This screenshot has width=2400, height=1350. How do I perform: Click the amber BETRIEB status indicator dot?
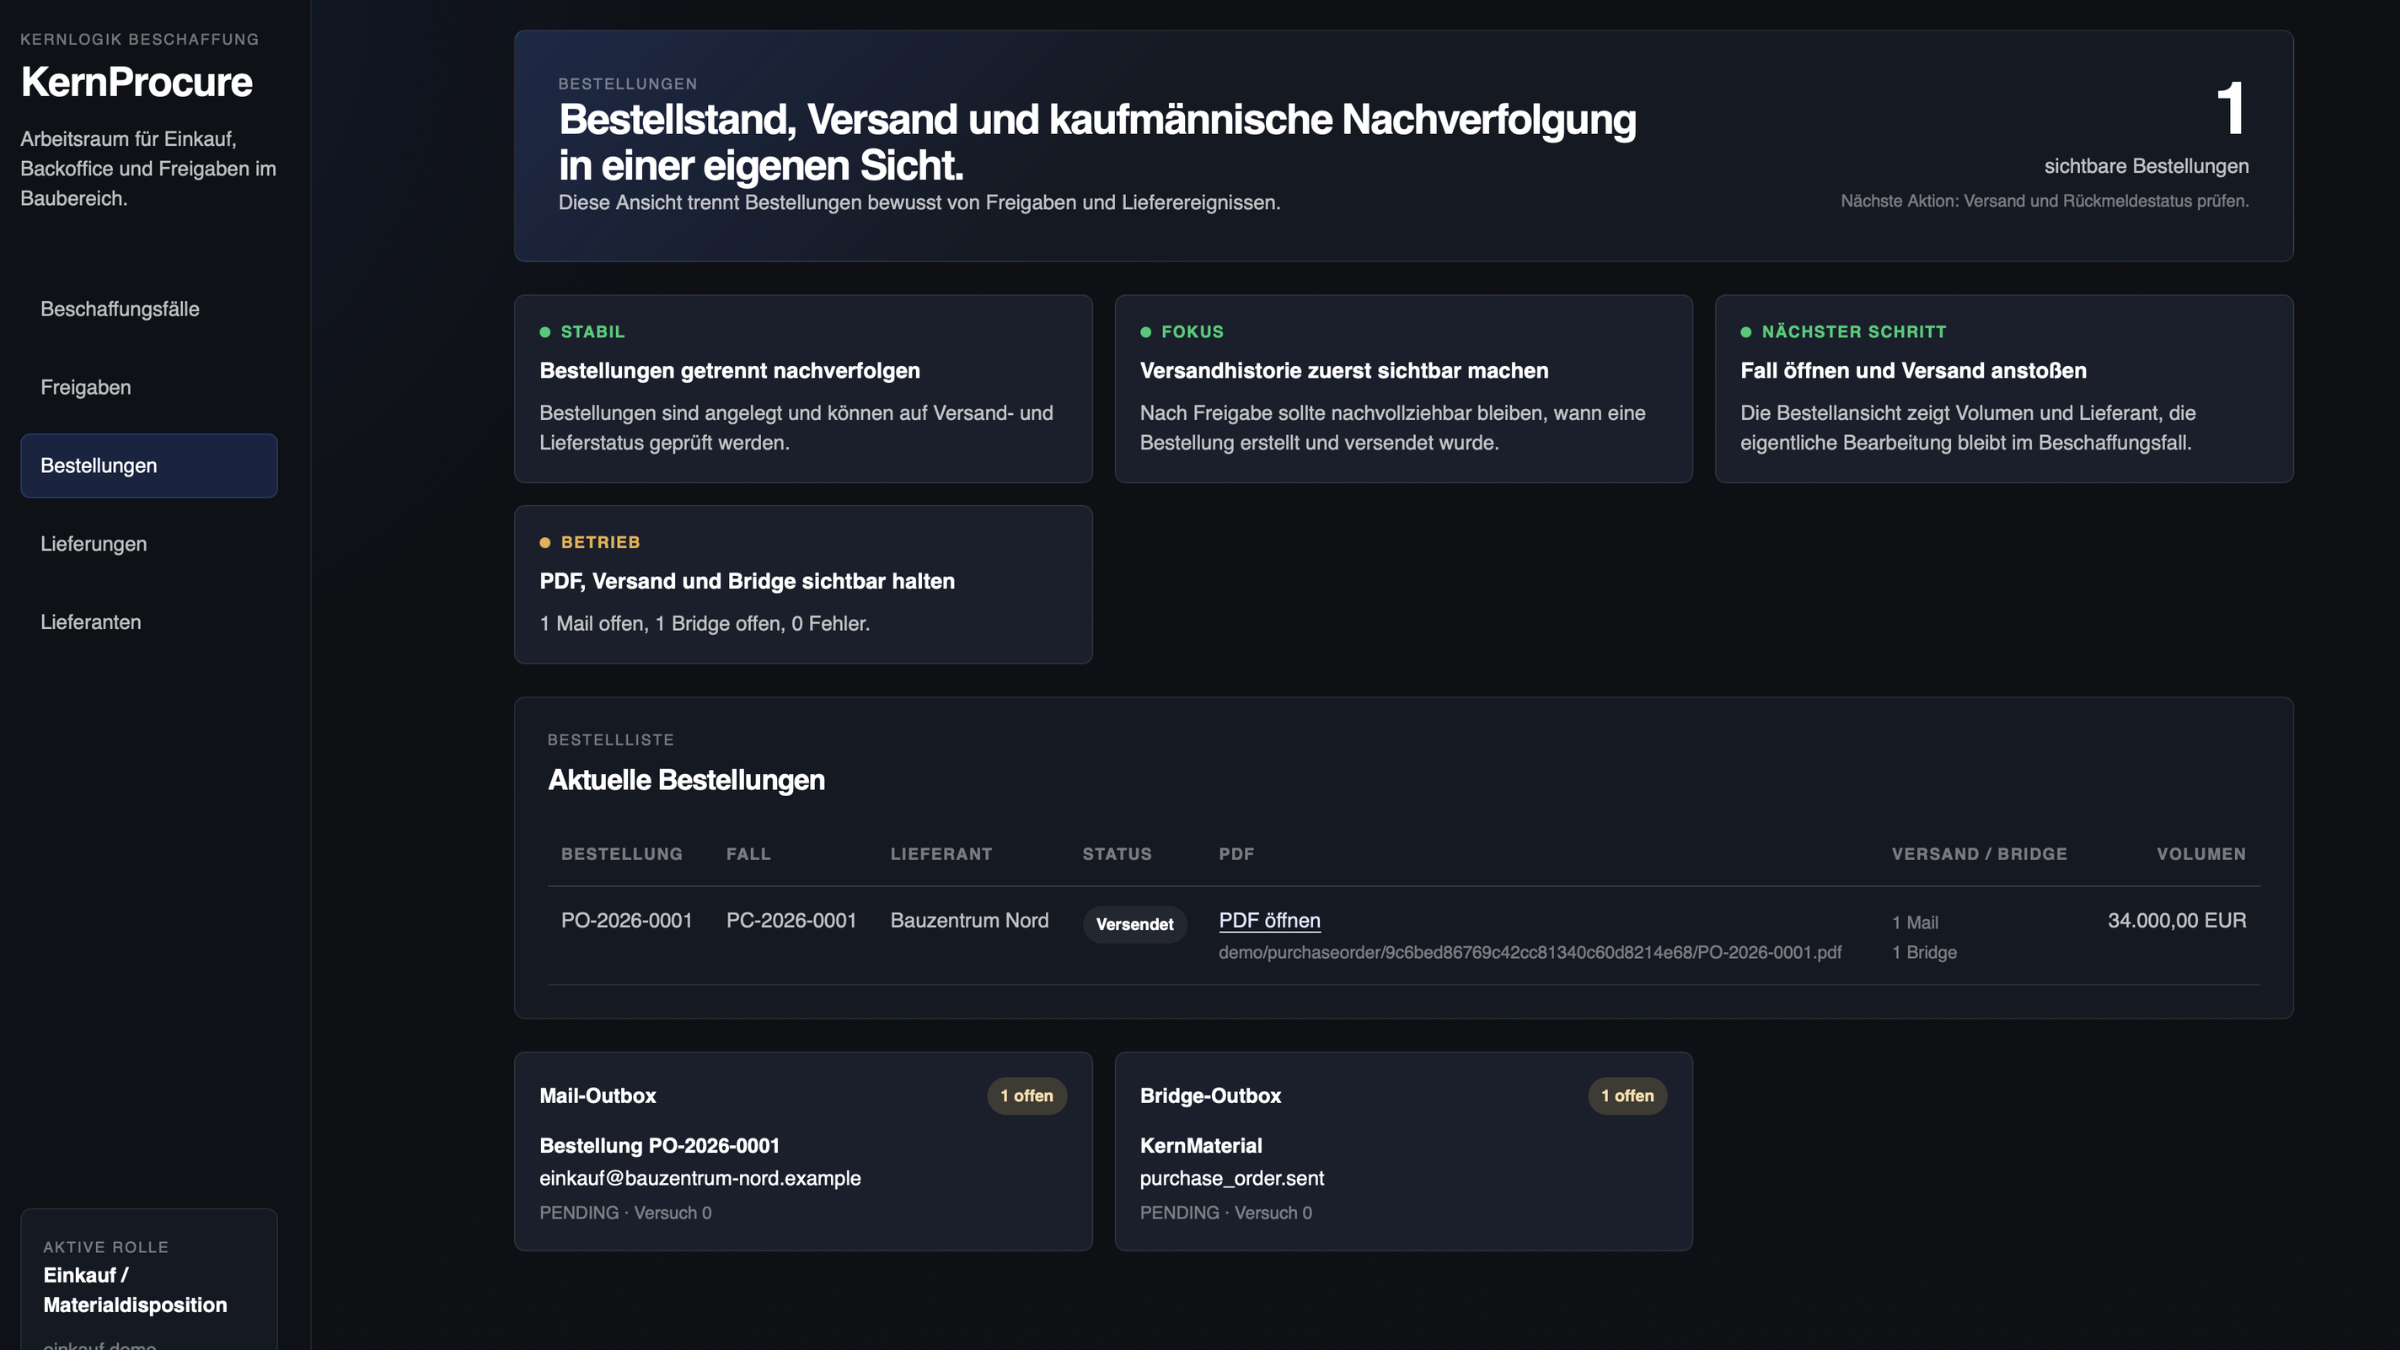coord(545,541)
